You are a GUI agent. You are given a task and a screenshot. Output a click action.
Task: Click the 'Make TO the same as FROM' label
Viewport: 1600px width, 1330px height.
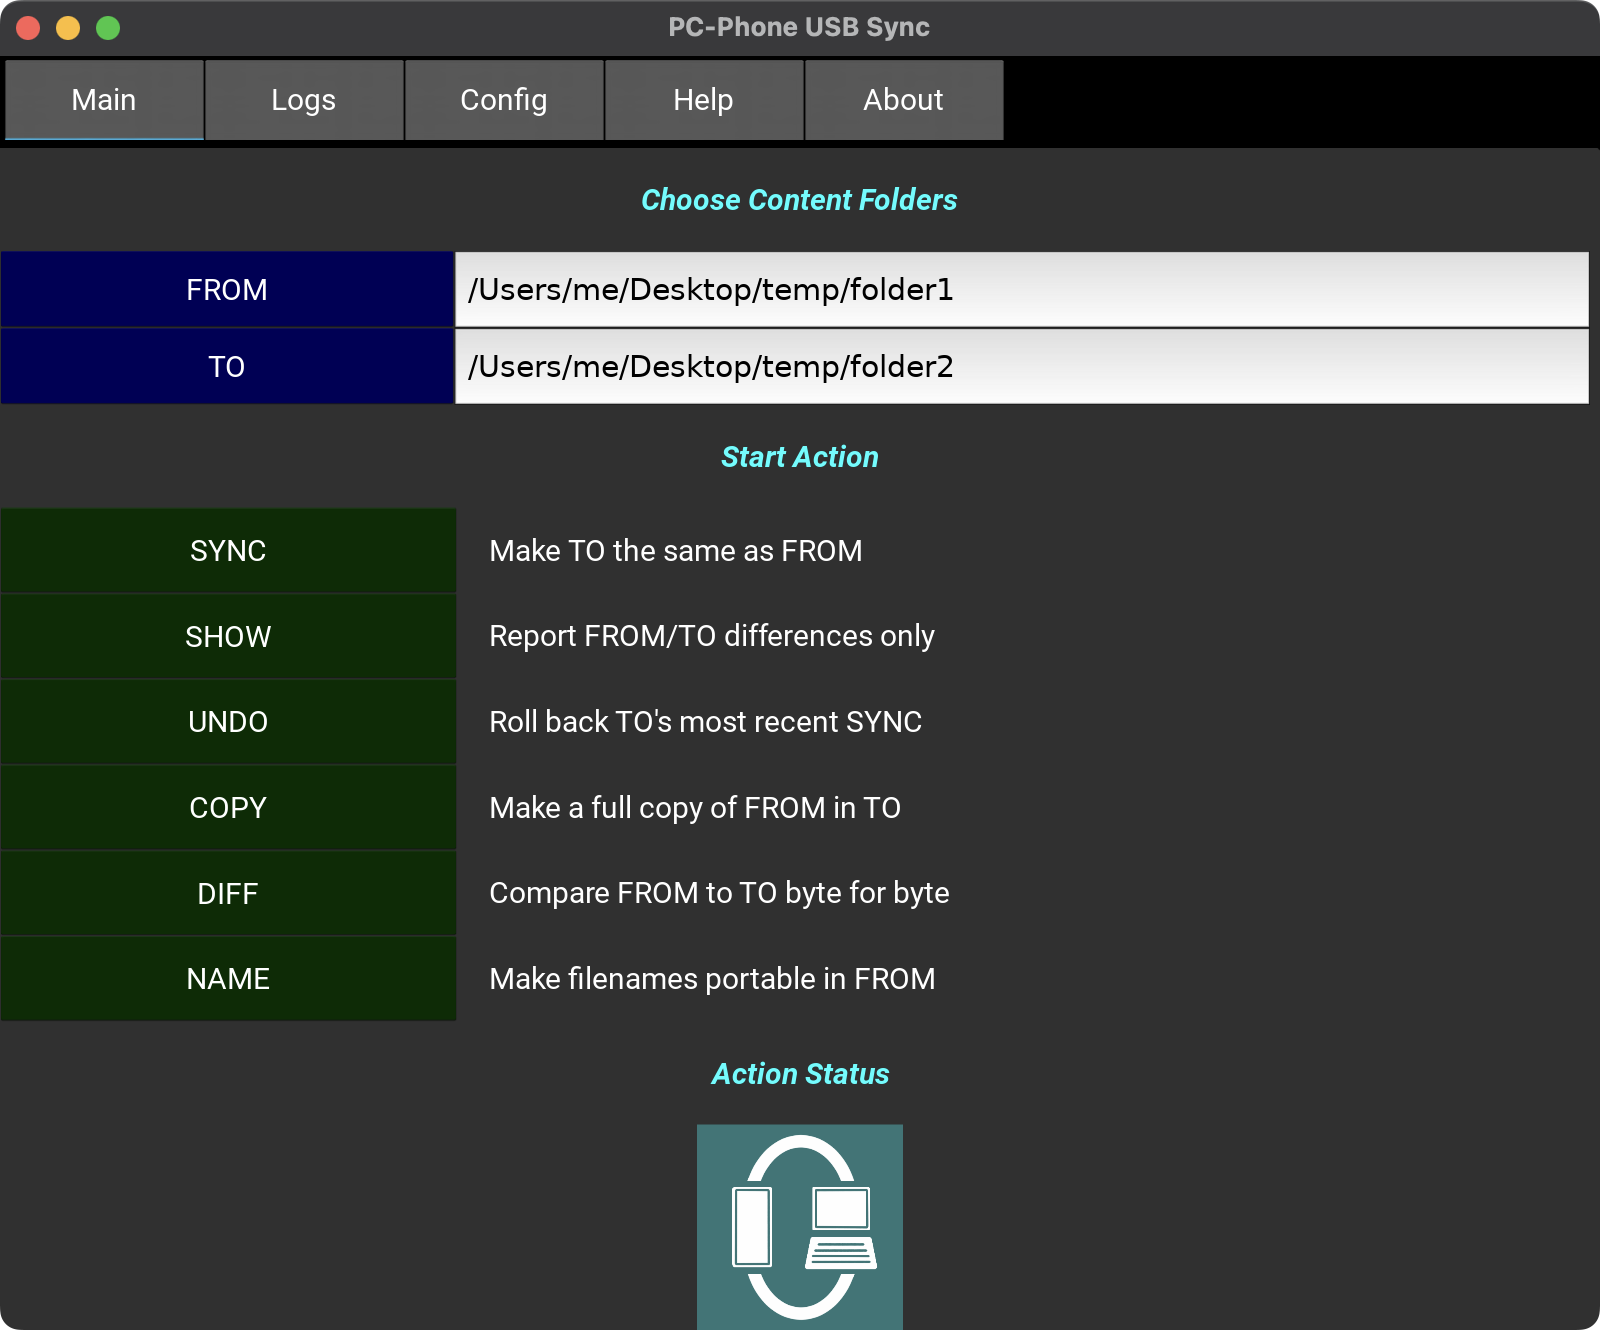[x=676, y=551]
